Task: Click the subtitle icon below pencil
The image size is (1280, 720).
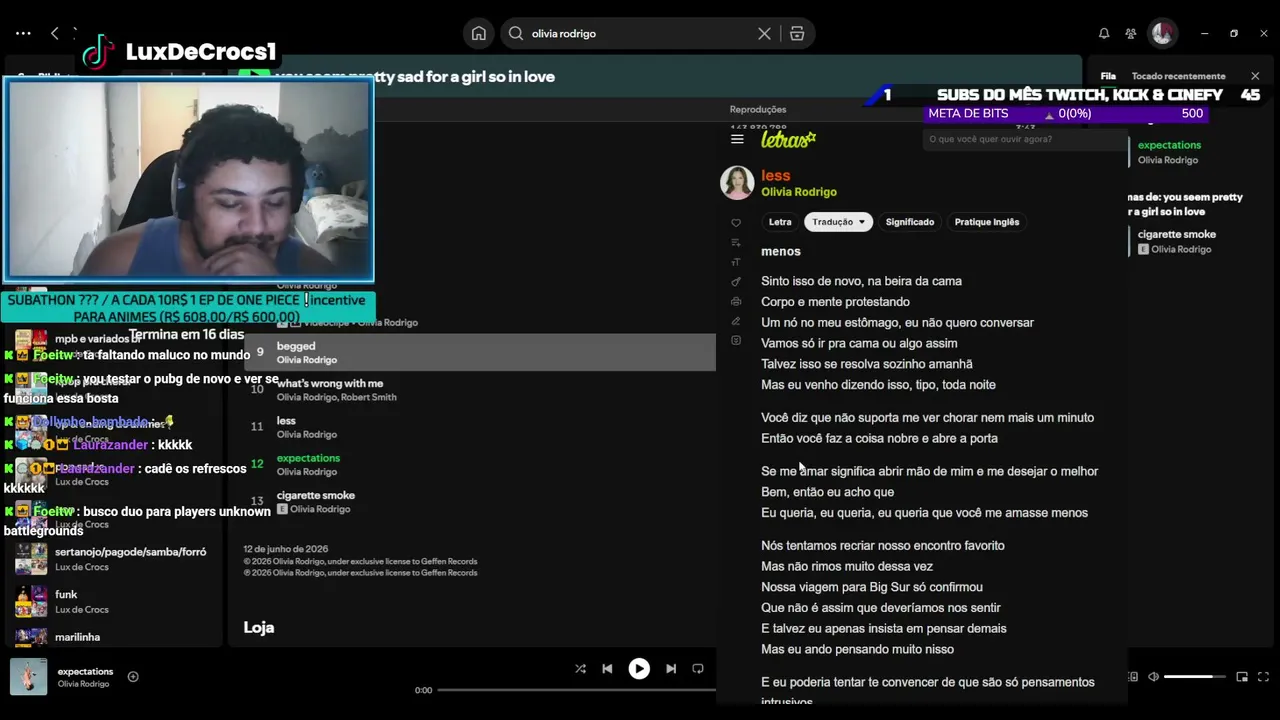Action: (x=736, y=341)
